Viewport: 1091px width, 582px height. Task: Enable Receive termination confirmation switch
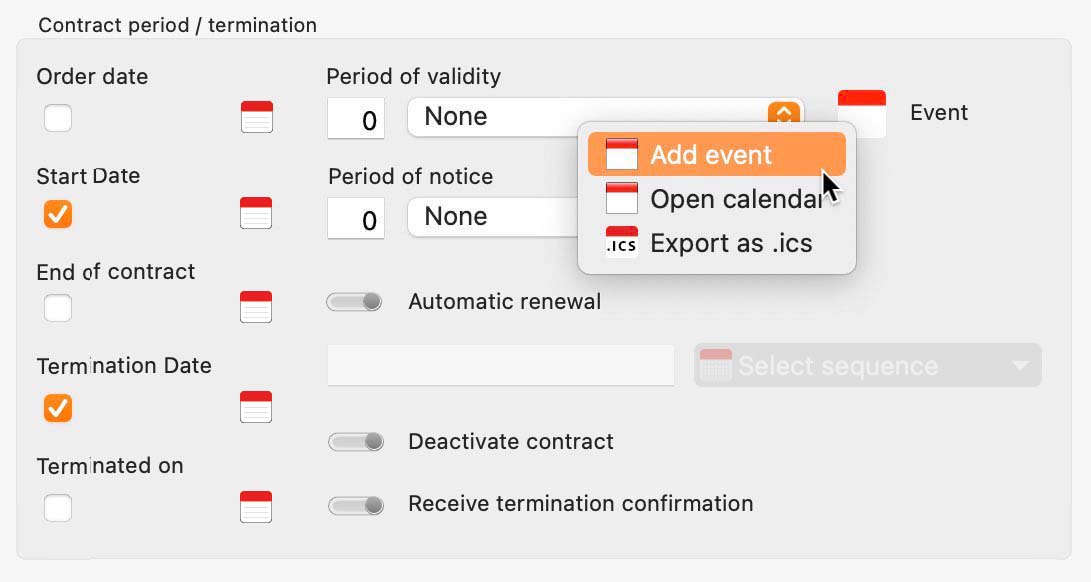click(x=356, y=505)
